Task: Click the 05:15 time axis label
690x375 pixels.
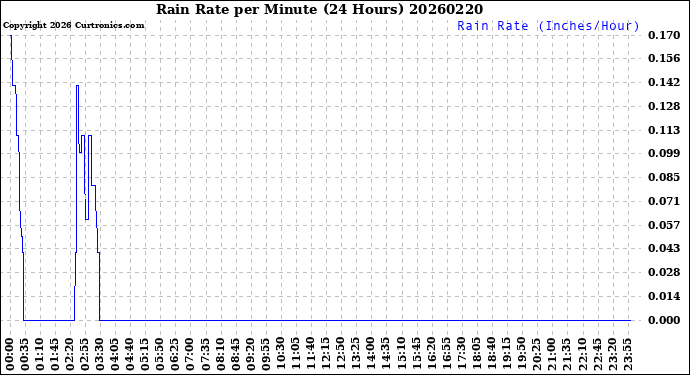Action: coord(145,355)
